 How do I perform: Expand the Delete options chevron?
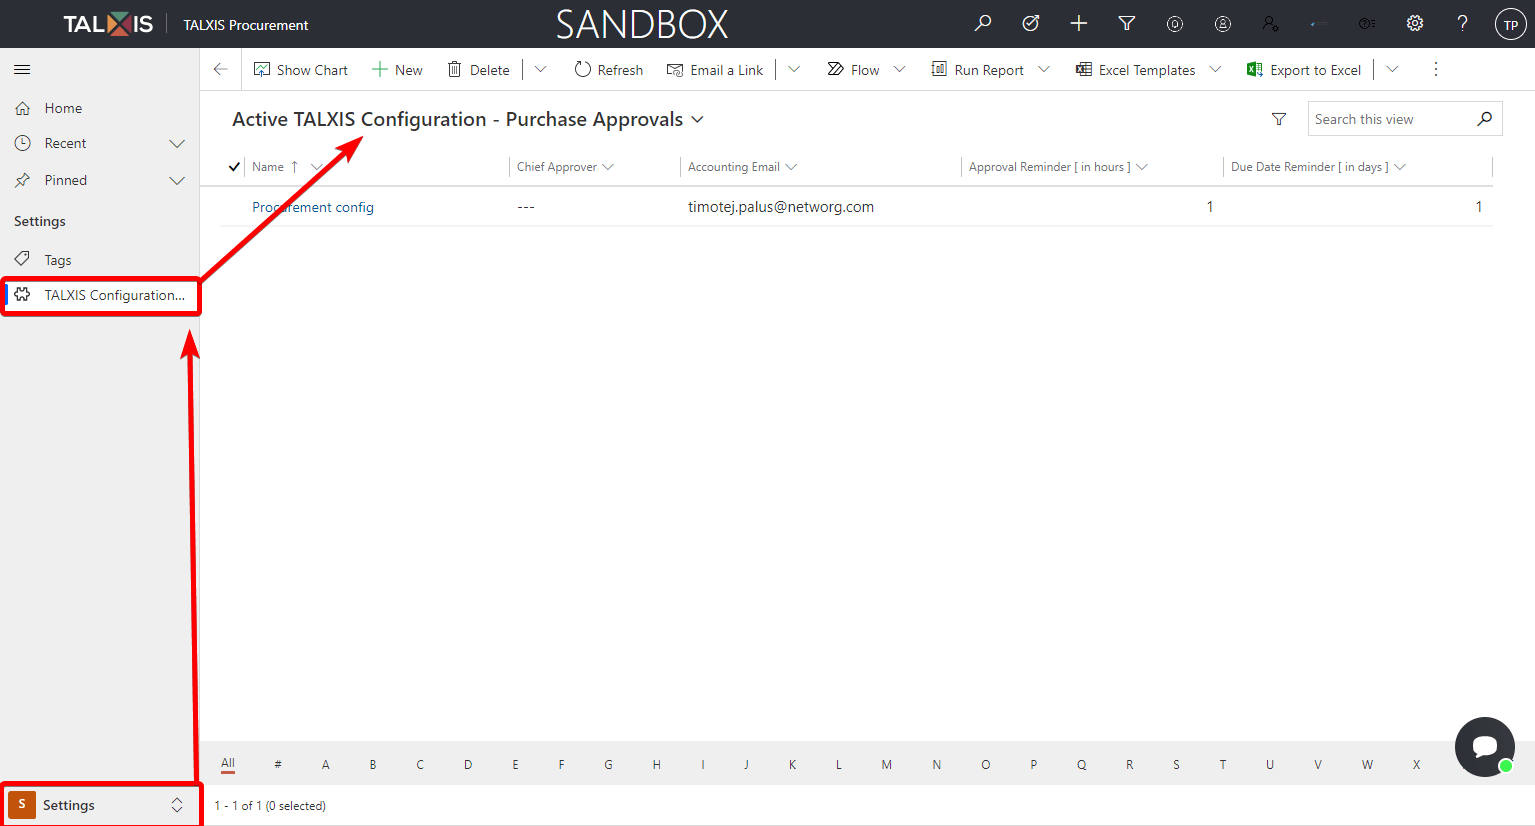541,69
